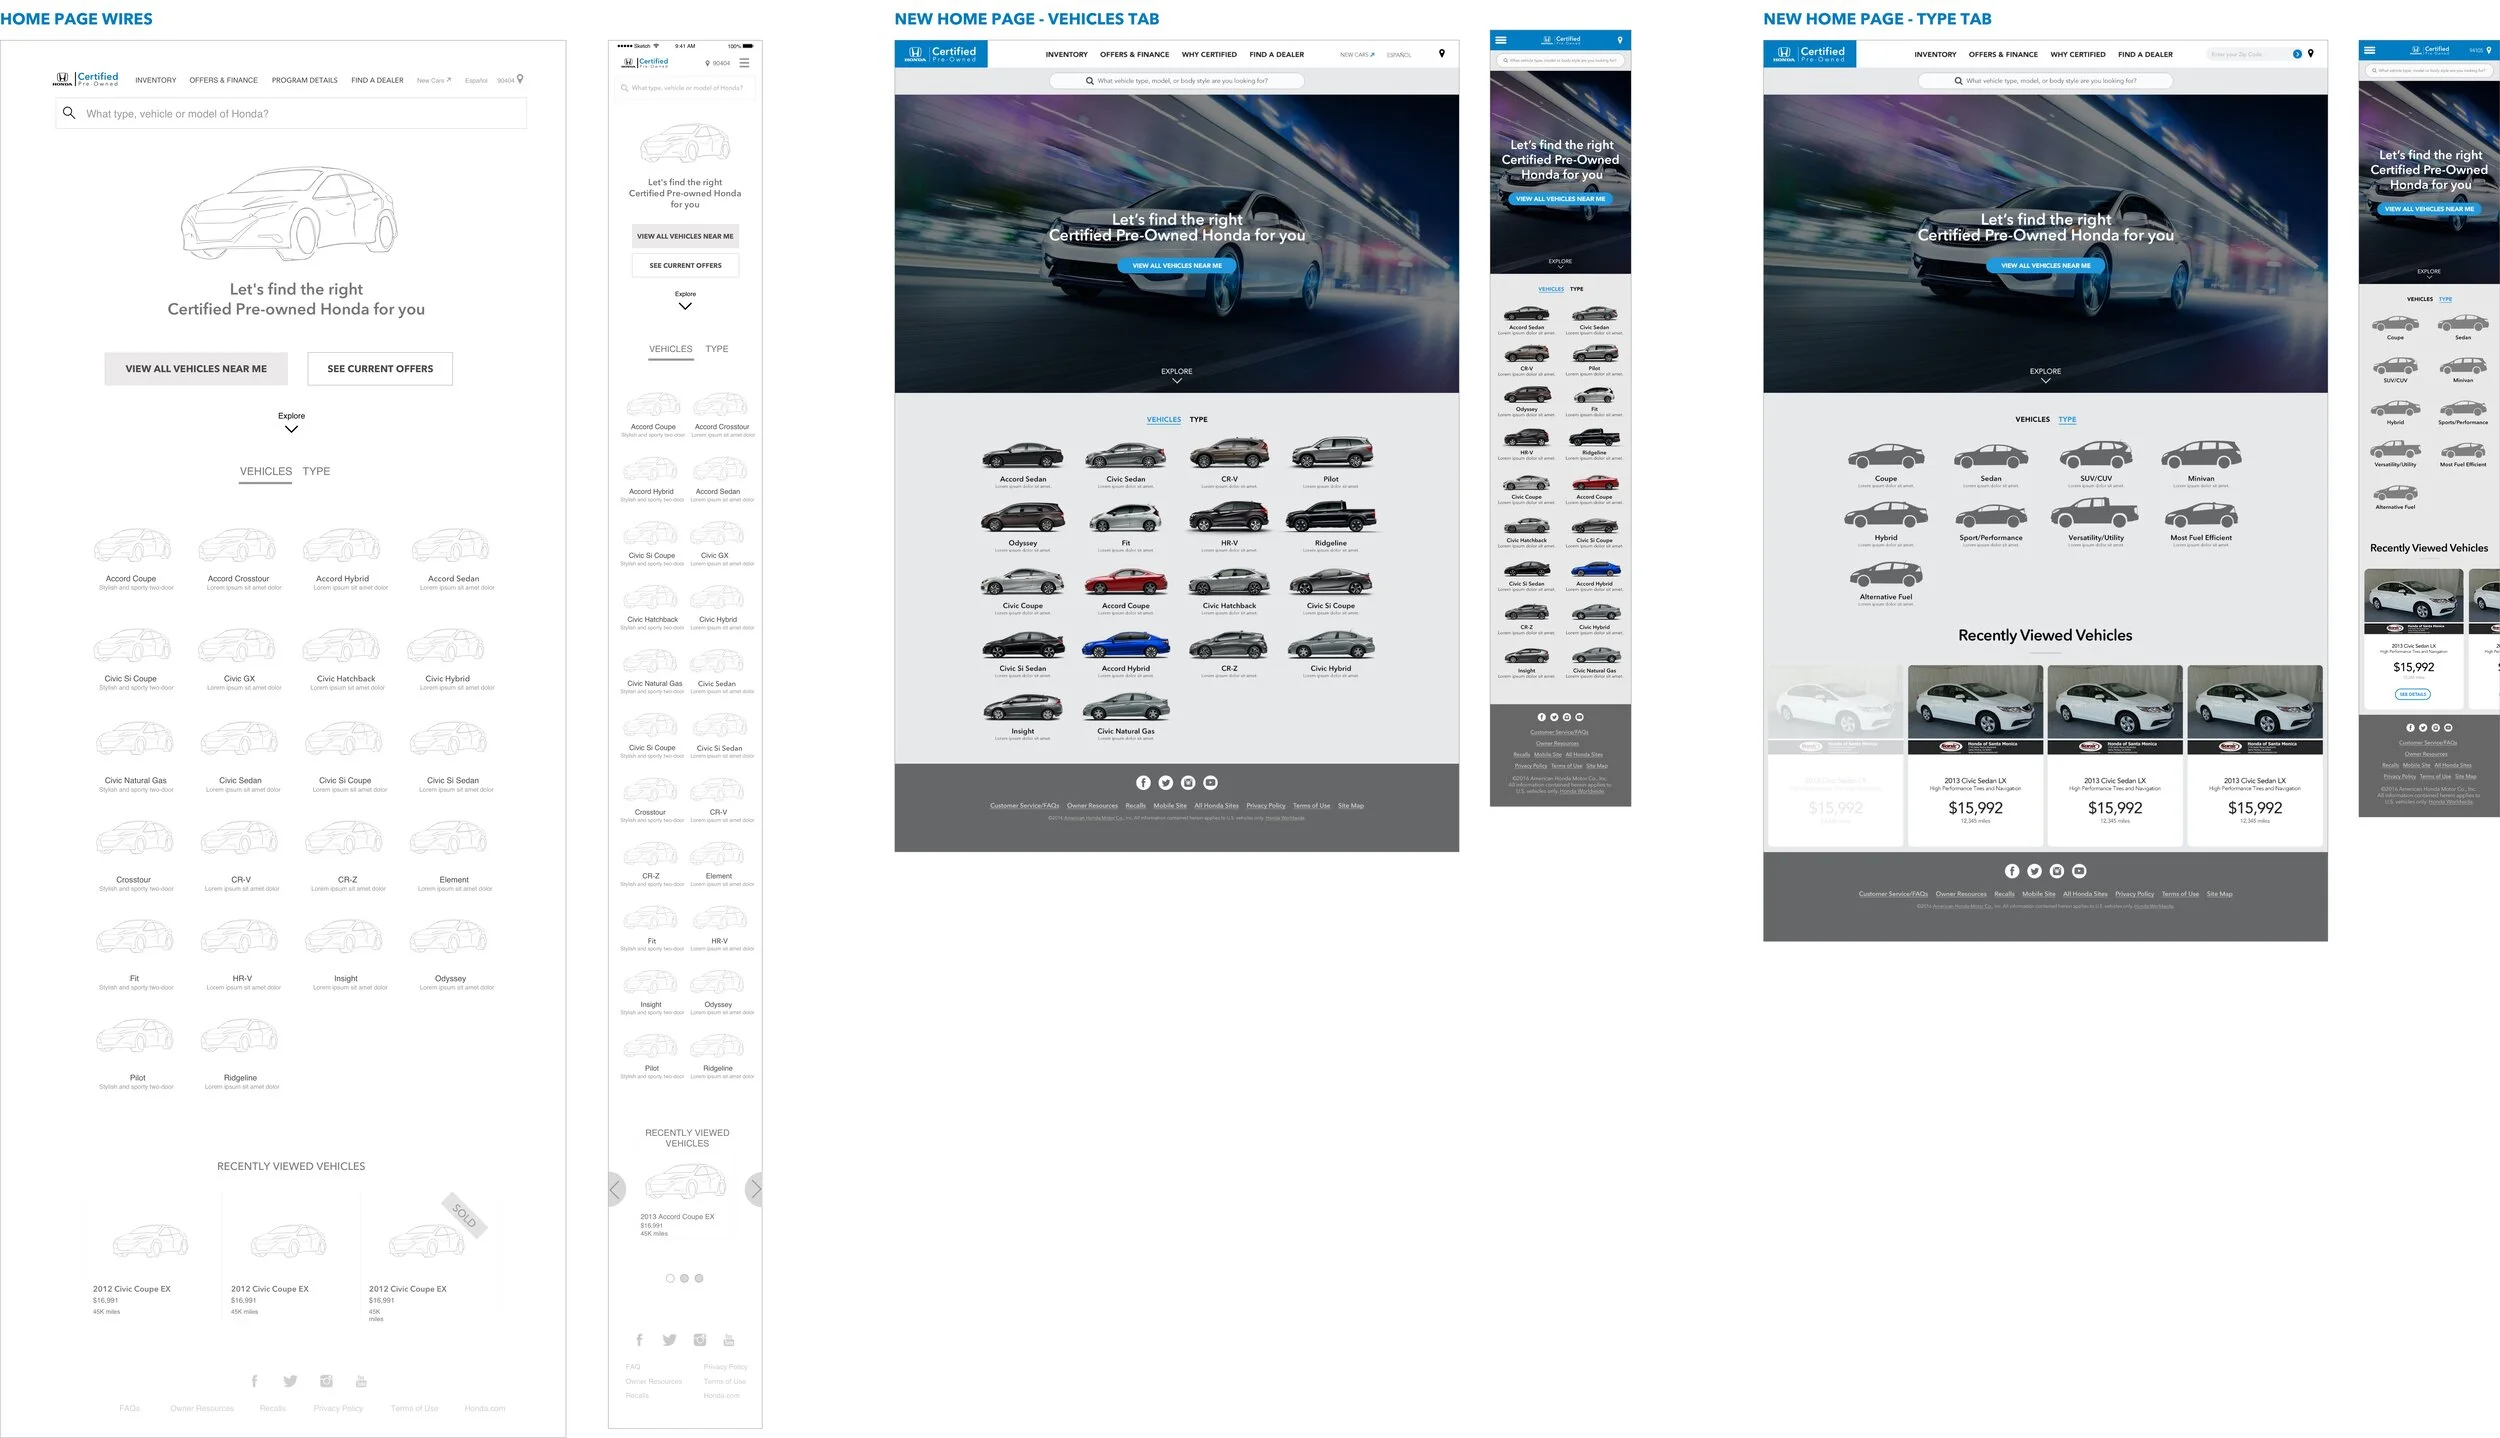The width and height of the screenshot is (2500, 1438).
Task: Click the vehicle search input field
Action: (290, 113)
